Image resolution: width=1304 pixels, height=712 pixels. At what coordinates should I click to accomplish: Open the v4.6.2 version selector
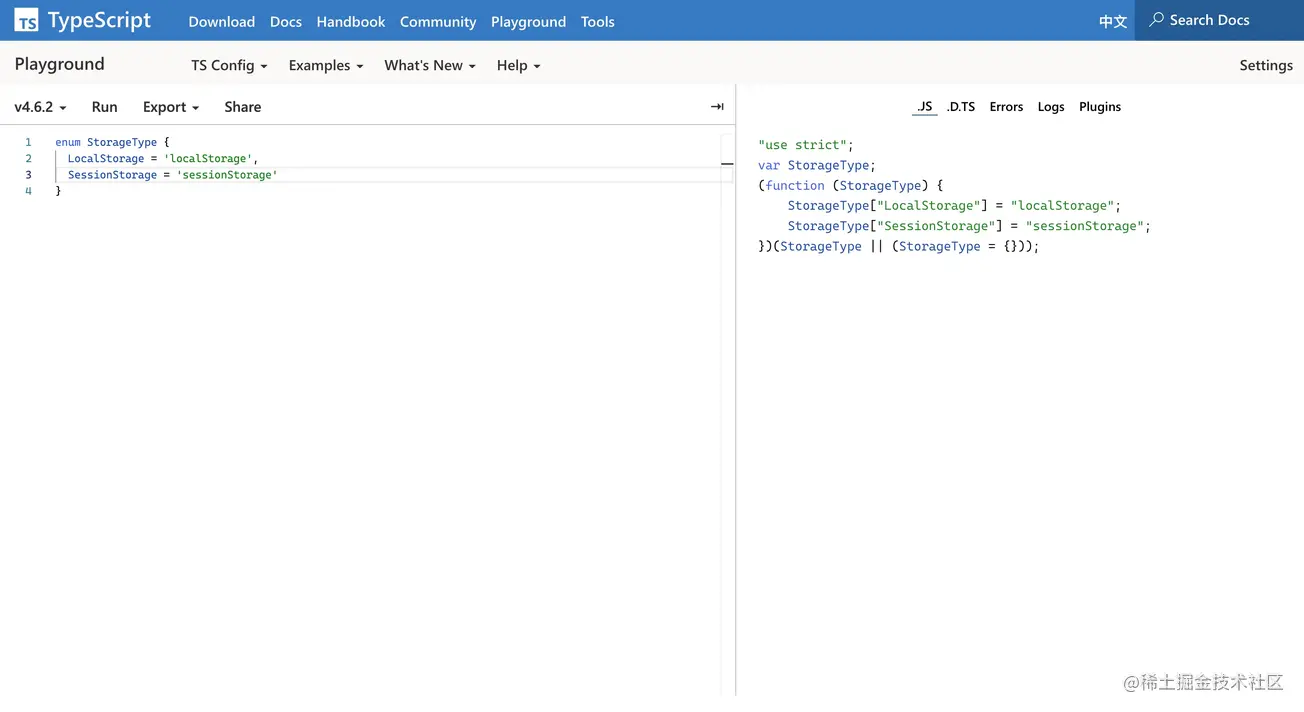(x=40, y=107)
